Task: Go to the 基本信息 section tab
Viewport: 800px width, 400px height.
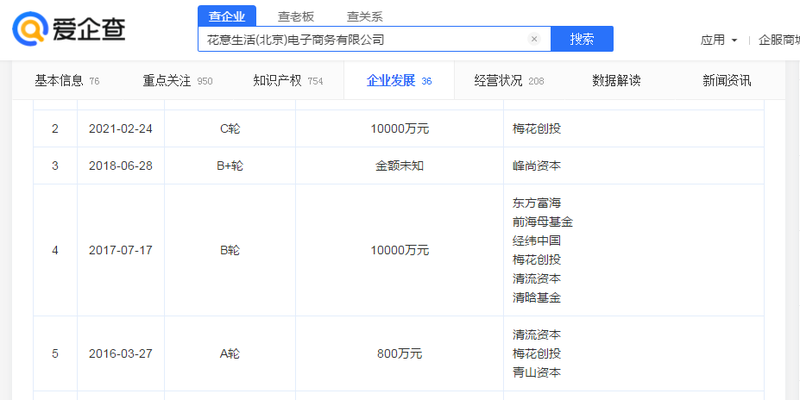Action: pyautogui.click(x=60, y=81)
